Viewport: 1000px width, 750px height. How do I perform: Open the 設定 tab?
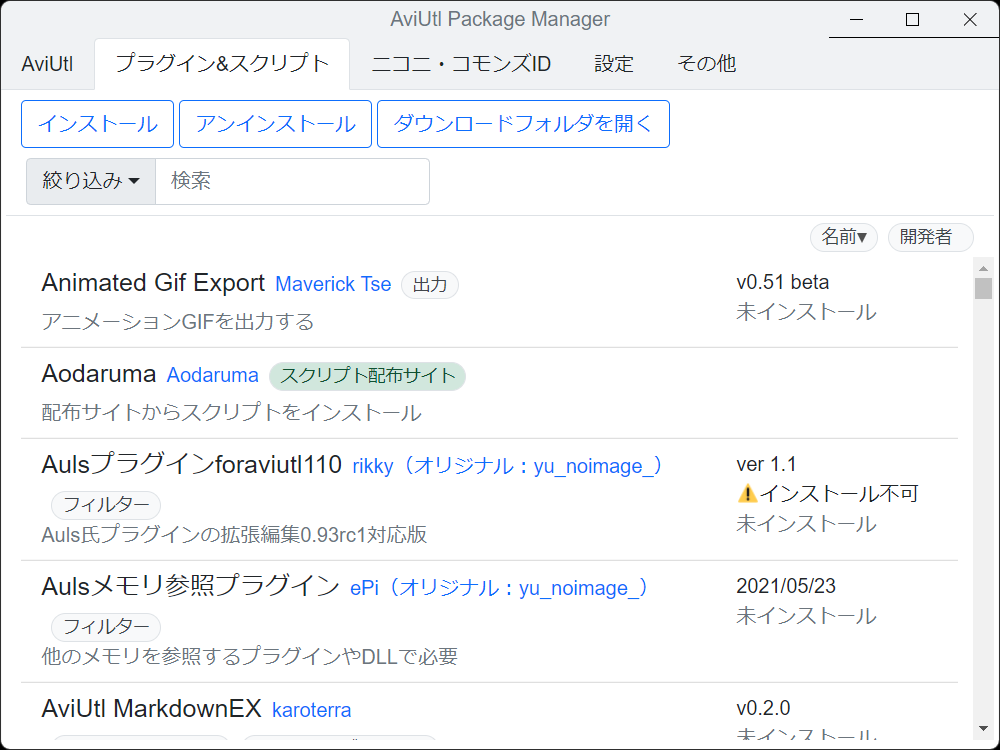click(x=614, y=64)
